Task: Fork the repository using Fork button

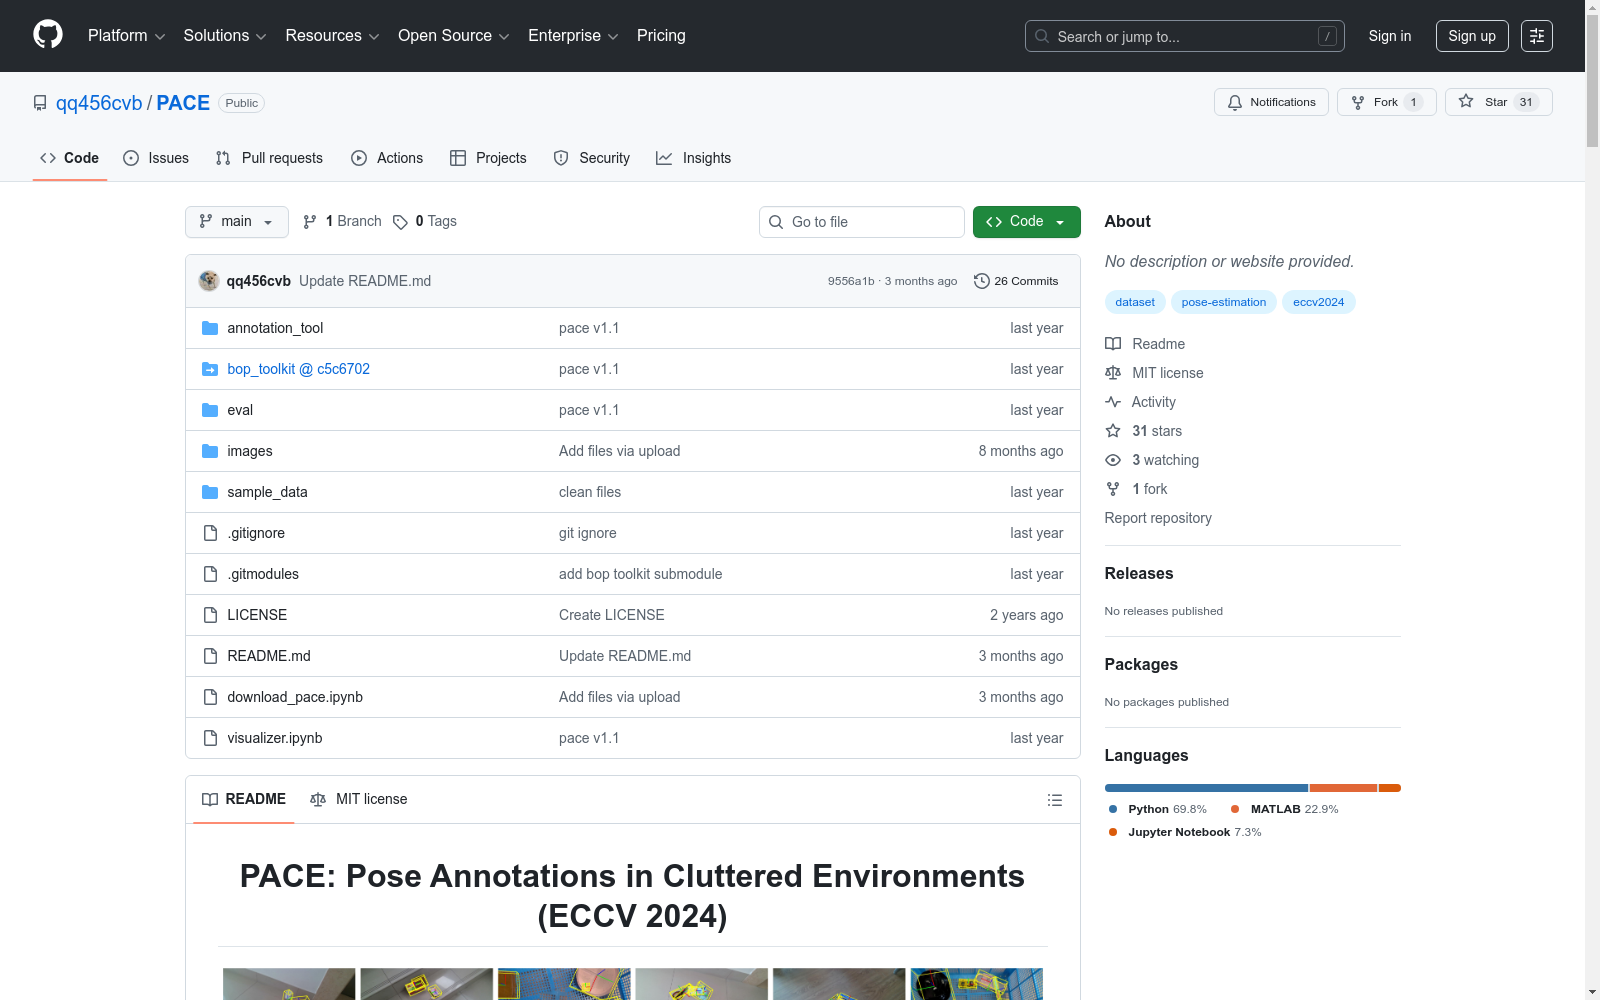Action: (x=1386, y=102)
